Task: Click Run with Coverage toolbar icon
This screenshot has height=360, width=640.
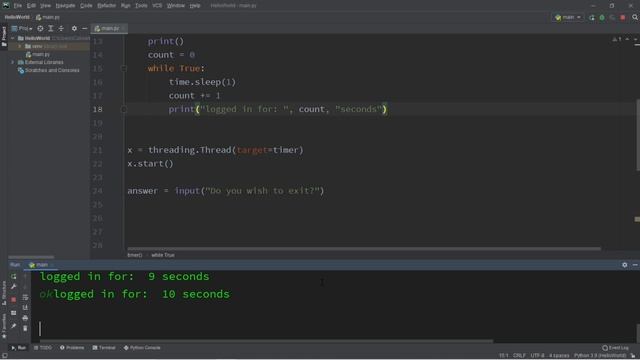Action: tap(612, 18)
